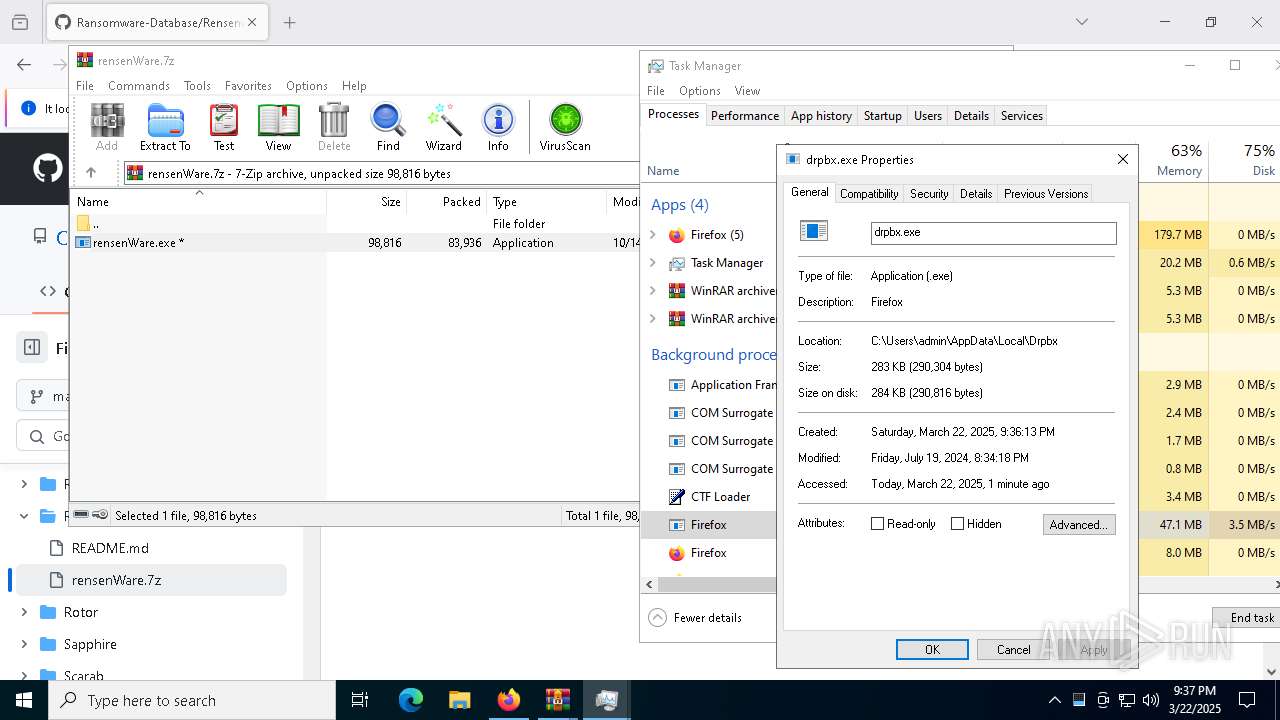The height and width of the screenshot is (720, 1280).
Task: Open the Windows Start menu
Action: 24,700
